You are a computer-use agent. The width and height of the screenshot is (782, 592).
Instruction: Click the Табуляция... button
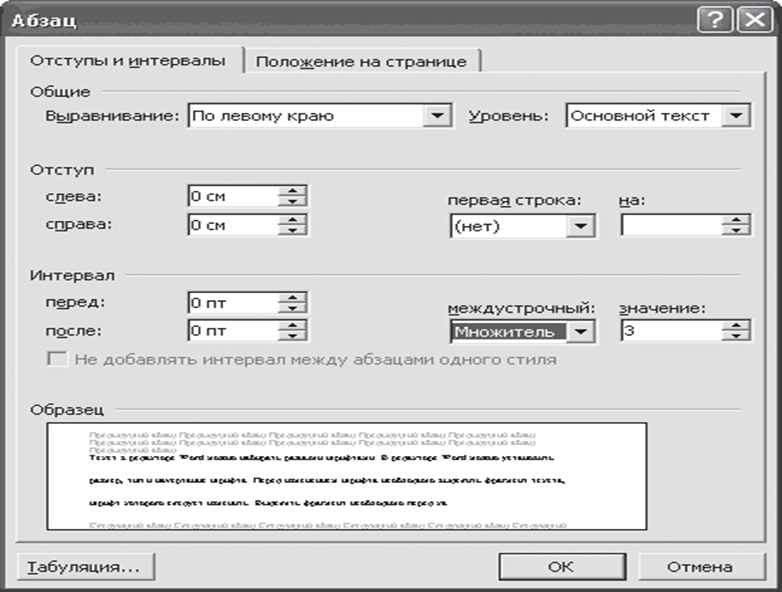(x=85, y=567)
